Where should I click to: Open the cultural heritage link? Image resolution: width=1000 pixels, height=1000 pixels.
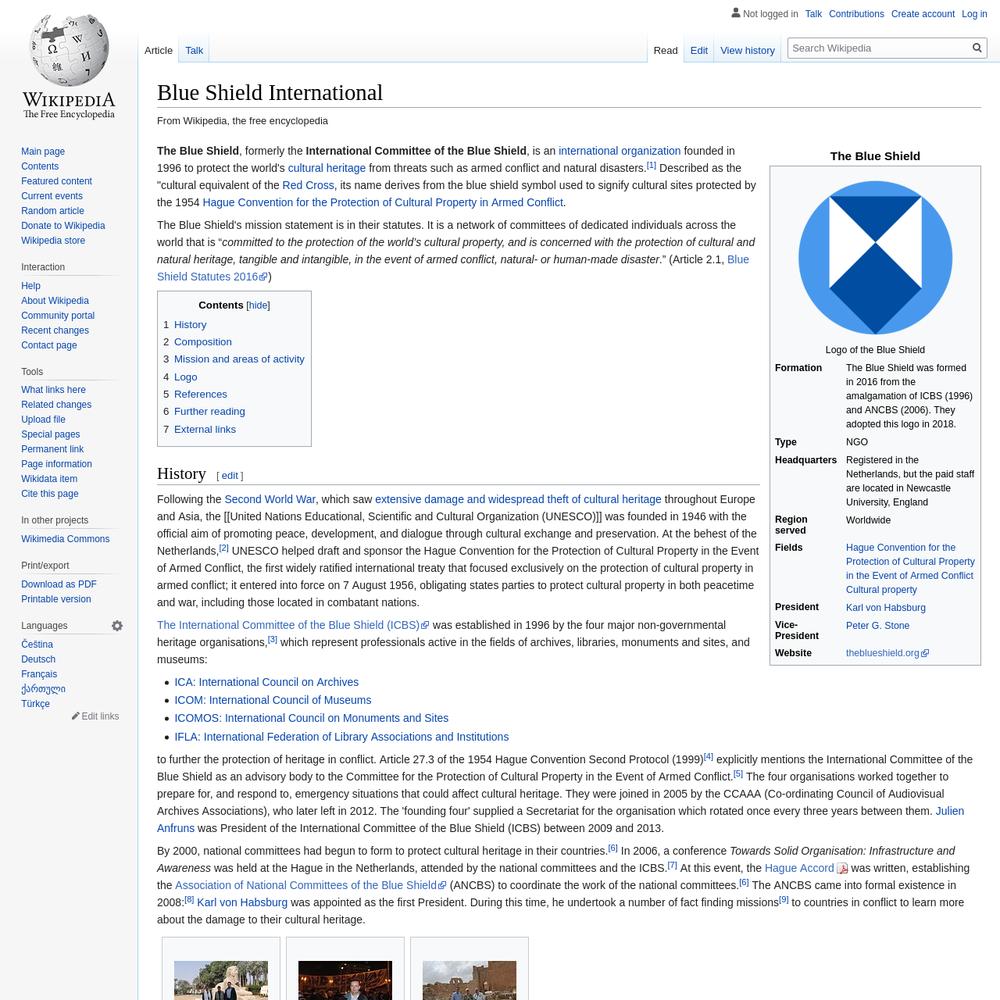pos(327,168)
